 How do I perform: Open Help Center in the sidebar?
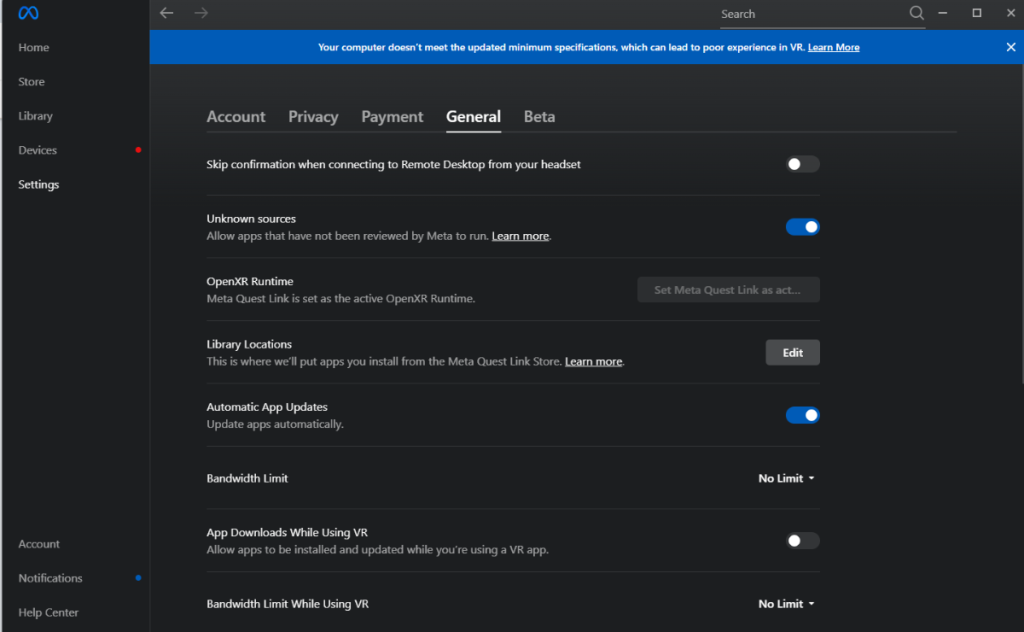[48, 612]
